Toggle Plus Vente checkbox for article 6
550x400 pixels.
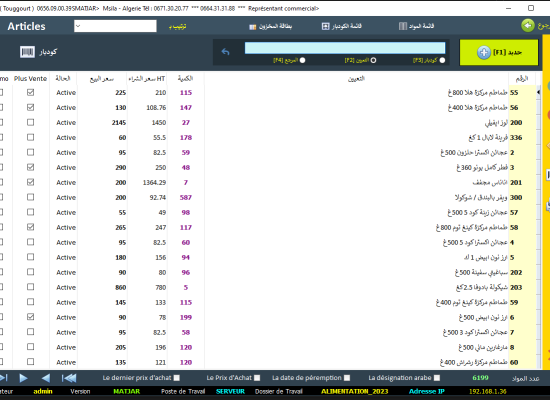pos(31,317)
